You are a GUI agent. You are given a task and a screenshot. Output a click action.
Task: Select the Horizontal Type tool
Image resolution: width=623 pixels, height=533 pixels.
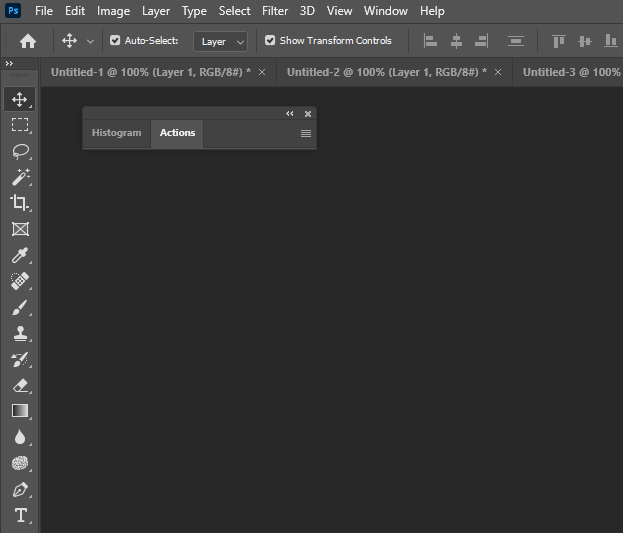click(x=21, y=515)
